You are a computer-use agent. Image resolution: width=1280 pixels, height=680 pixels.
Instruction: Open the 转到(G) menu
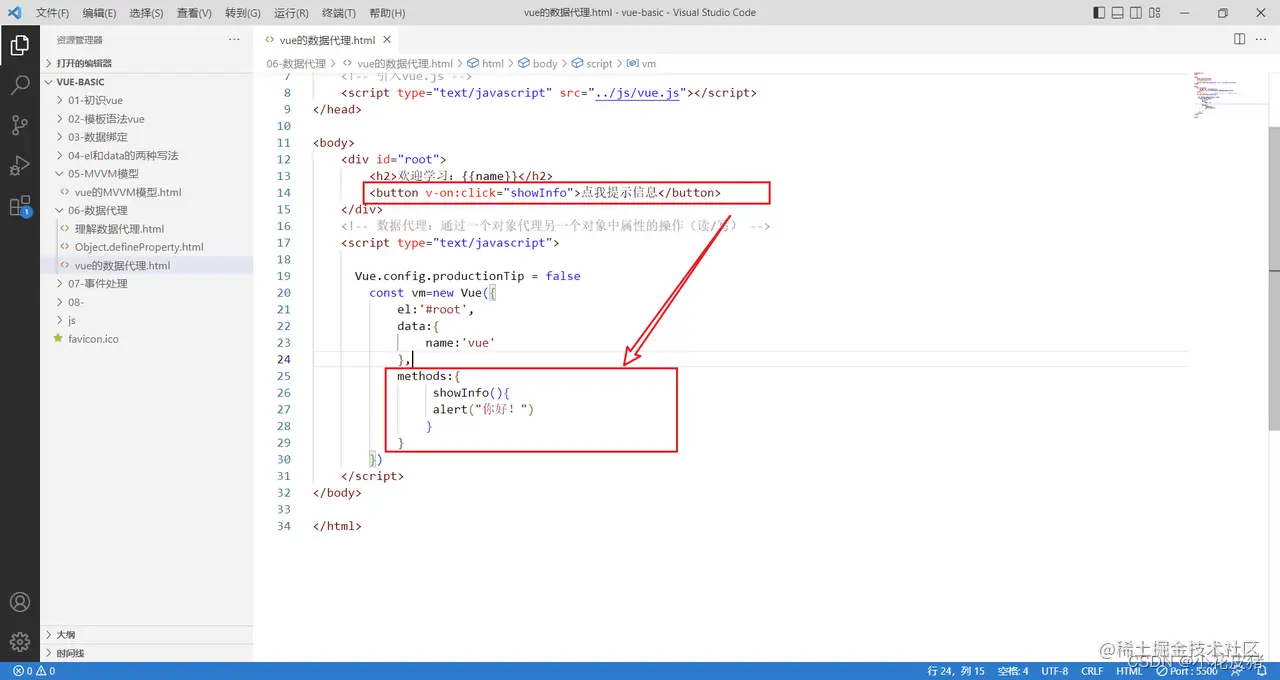tap(243, 13)
